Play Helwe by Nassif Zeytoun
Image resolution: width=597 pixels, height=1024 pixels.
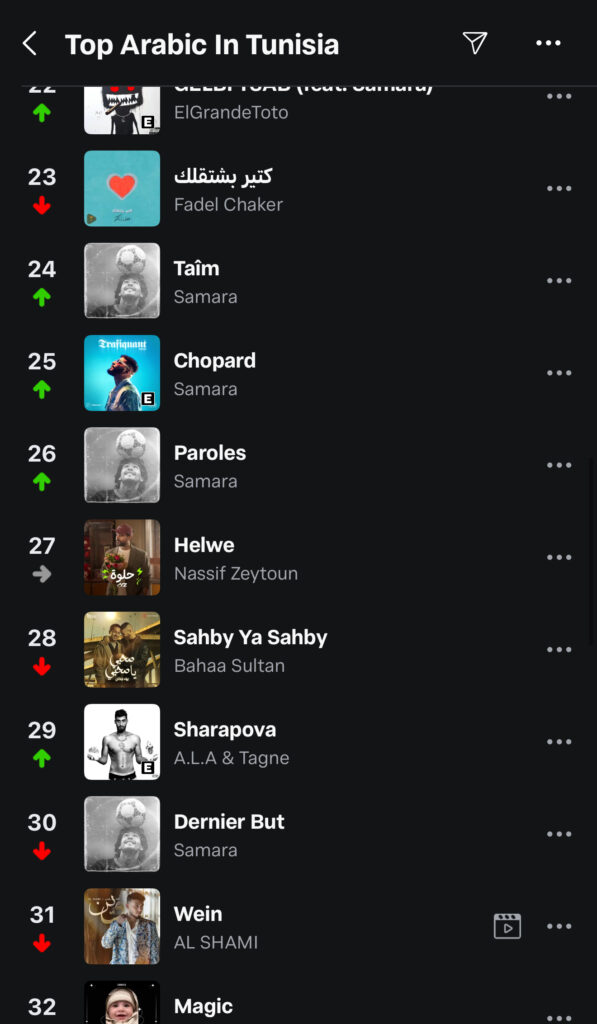(298, 557)
